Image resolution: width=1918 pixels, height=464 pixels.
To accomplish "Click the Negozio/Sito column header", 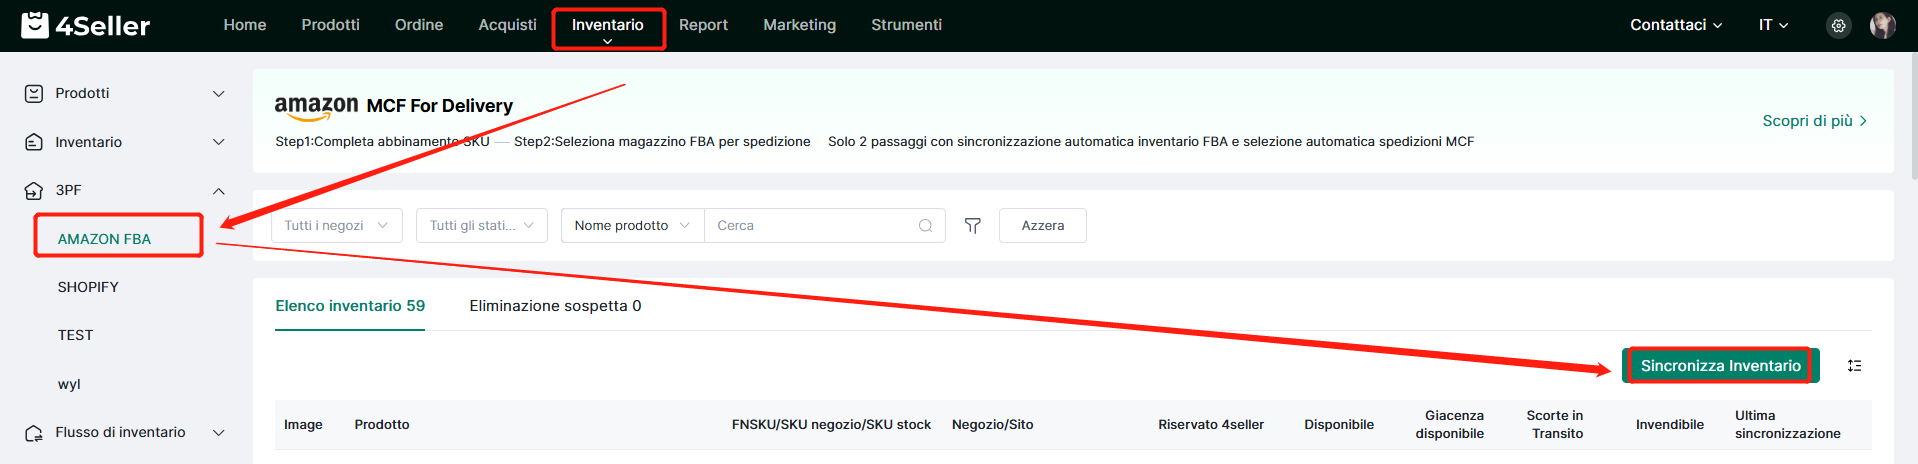I will point(993,425).
